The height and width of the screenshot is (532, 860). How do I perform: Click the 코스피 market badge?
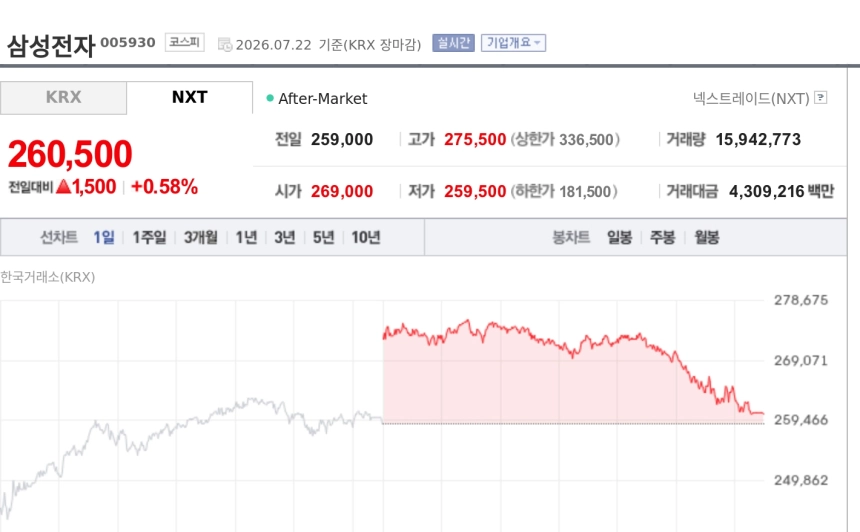point(185,42)
